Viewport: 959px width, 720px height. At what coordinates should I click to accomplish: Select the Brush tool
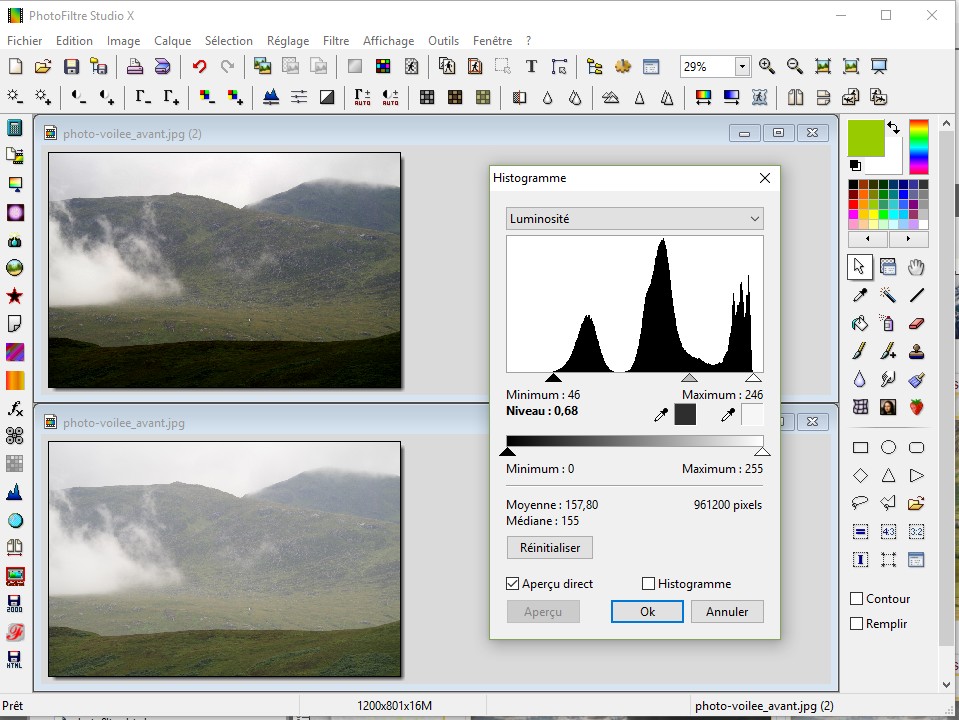(860, 351)
